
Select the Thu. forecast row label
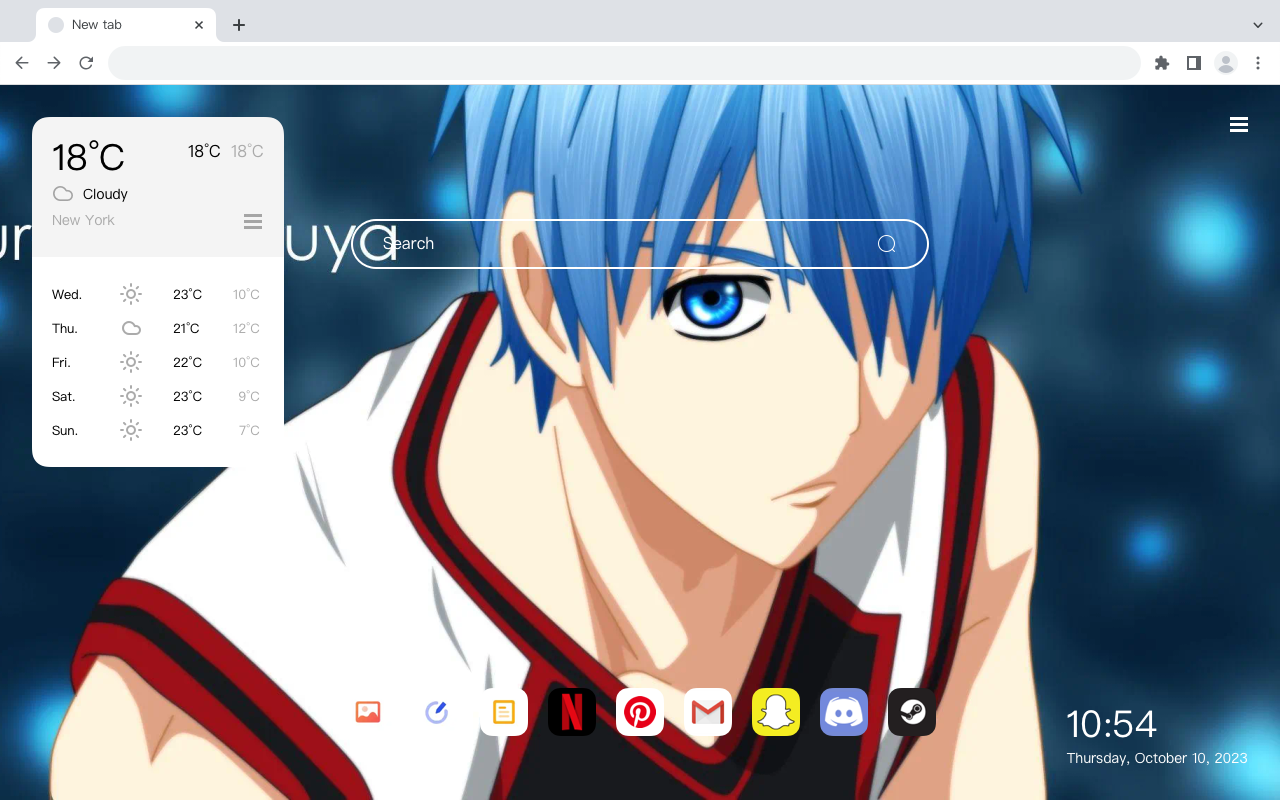65,329
